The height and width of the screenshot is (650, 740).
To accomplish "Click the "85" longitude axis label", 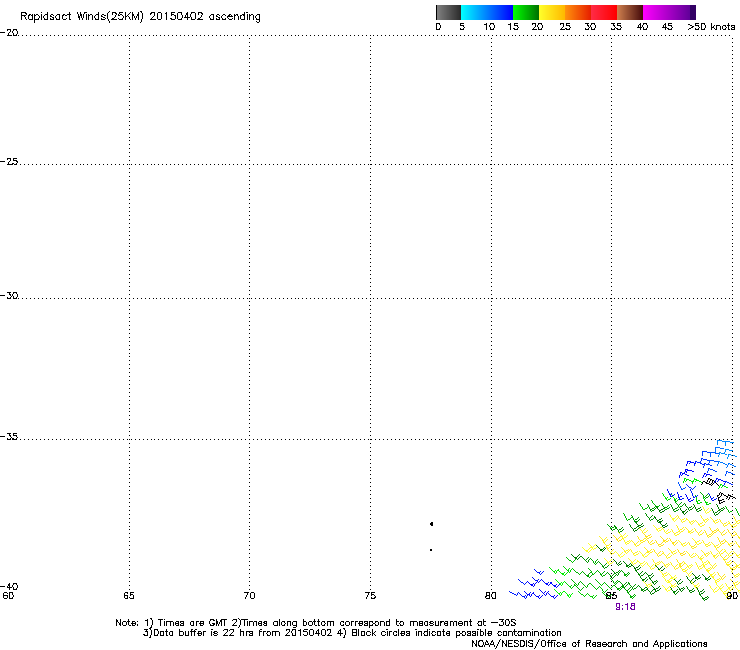I will (611, 596).
